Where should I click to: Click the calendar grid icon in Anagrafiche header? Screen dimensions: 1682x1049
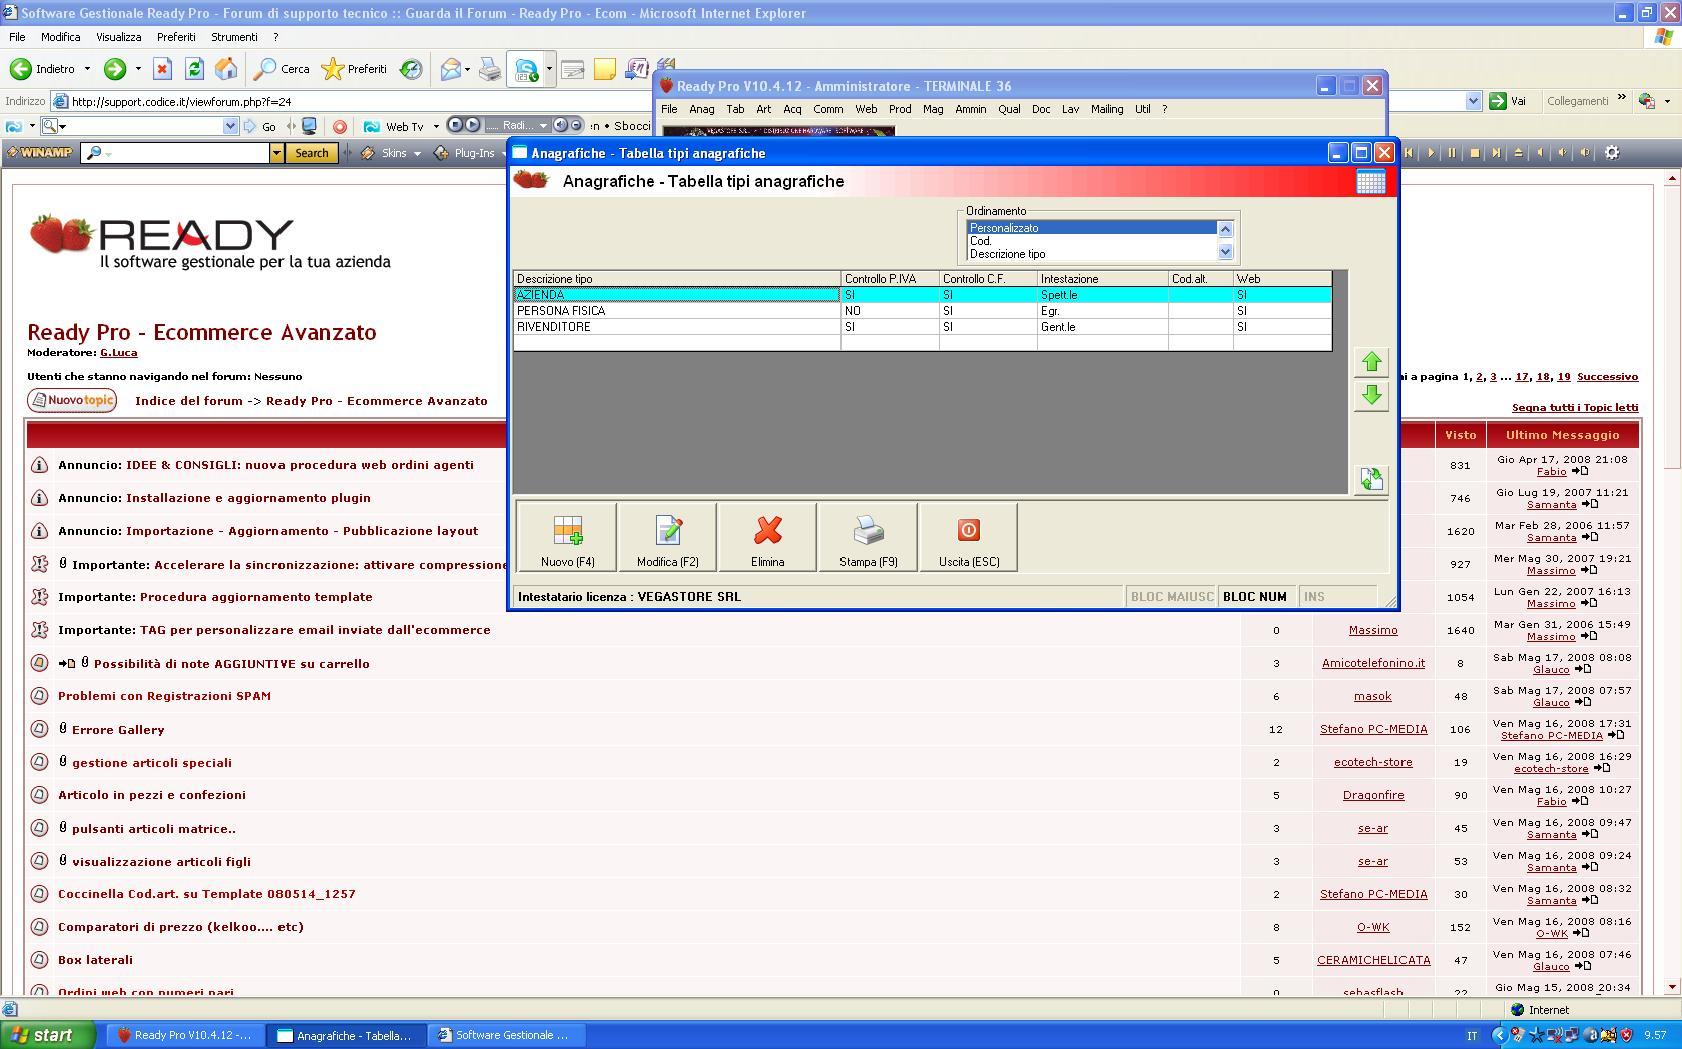(x=1370, y=181)
